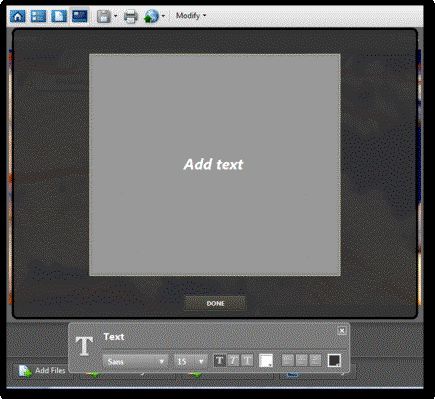
Task: Open the font size 15 dropdown
Action: click(191, 361)
